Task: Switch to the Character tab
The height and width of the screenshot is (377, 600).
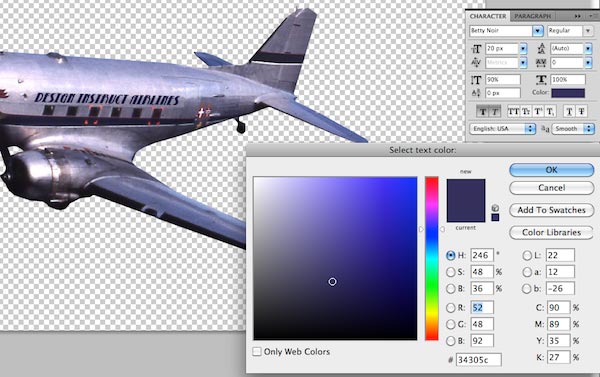Action: (x=488, y=16)
